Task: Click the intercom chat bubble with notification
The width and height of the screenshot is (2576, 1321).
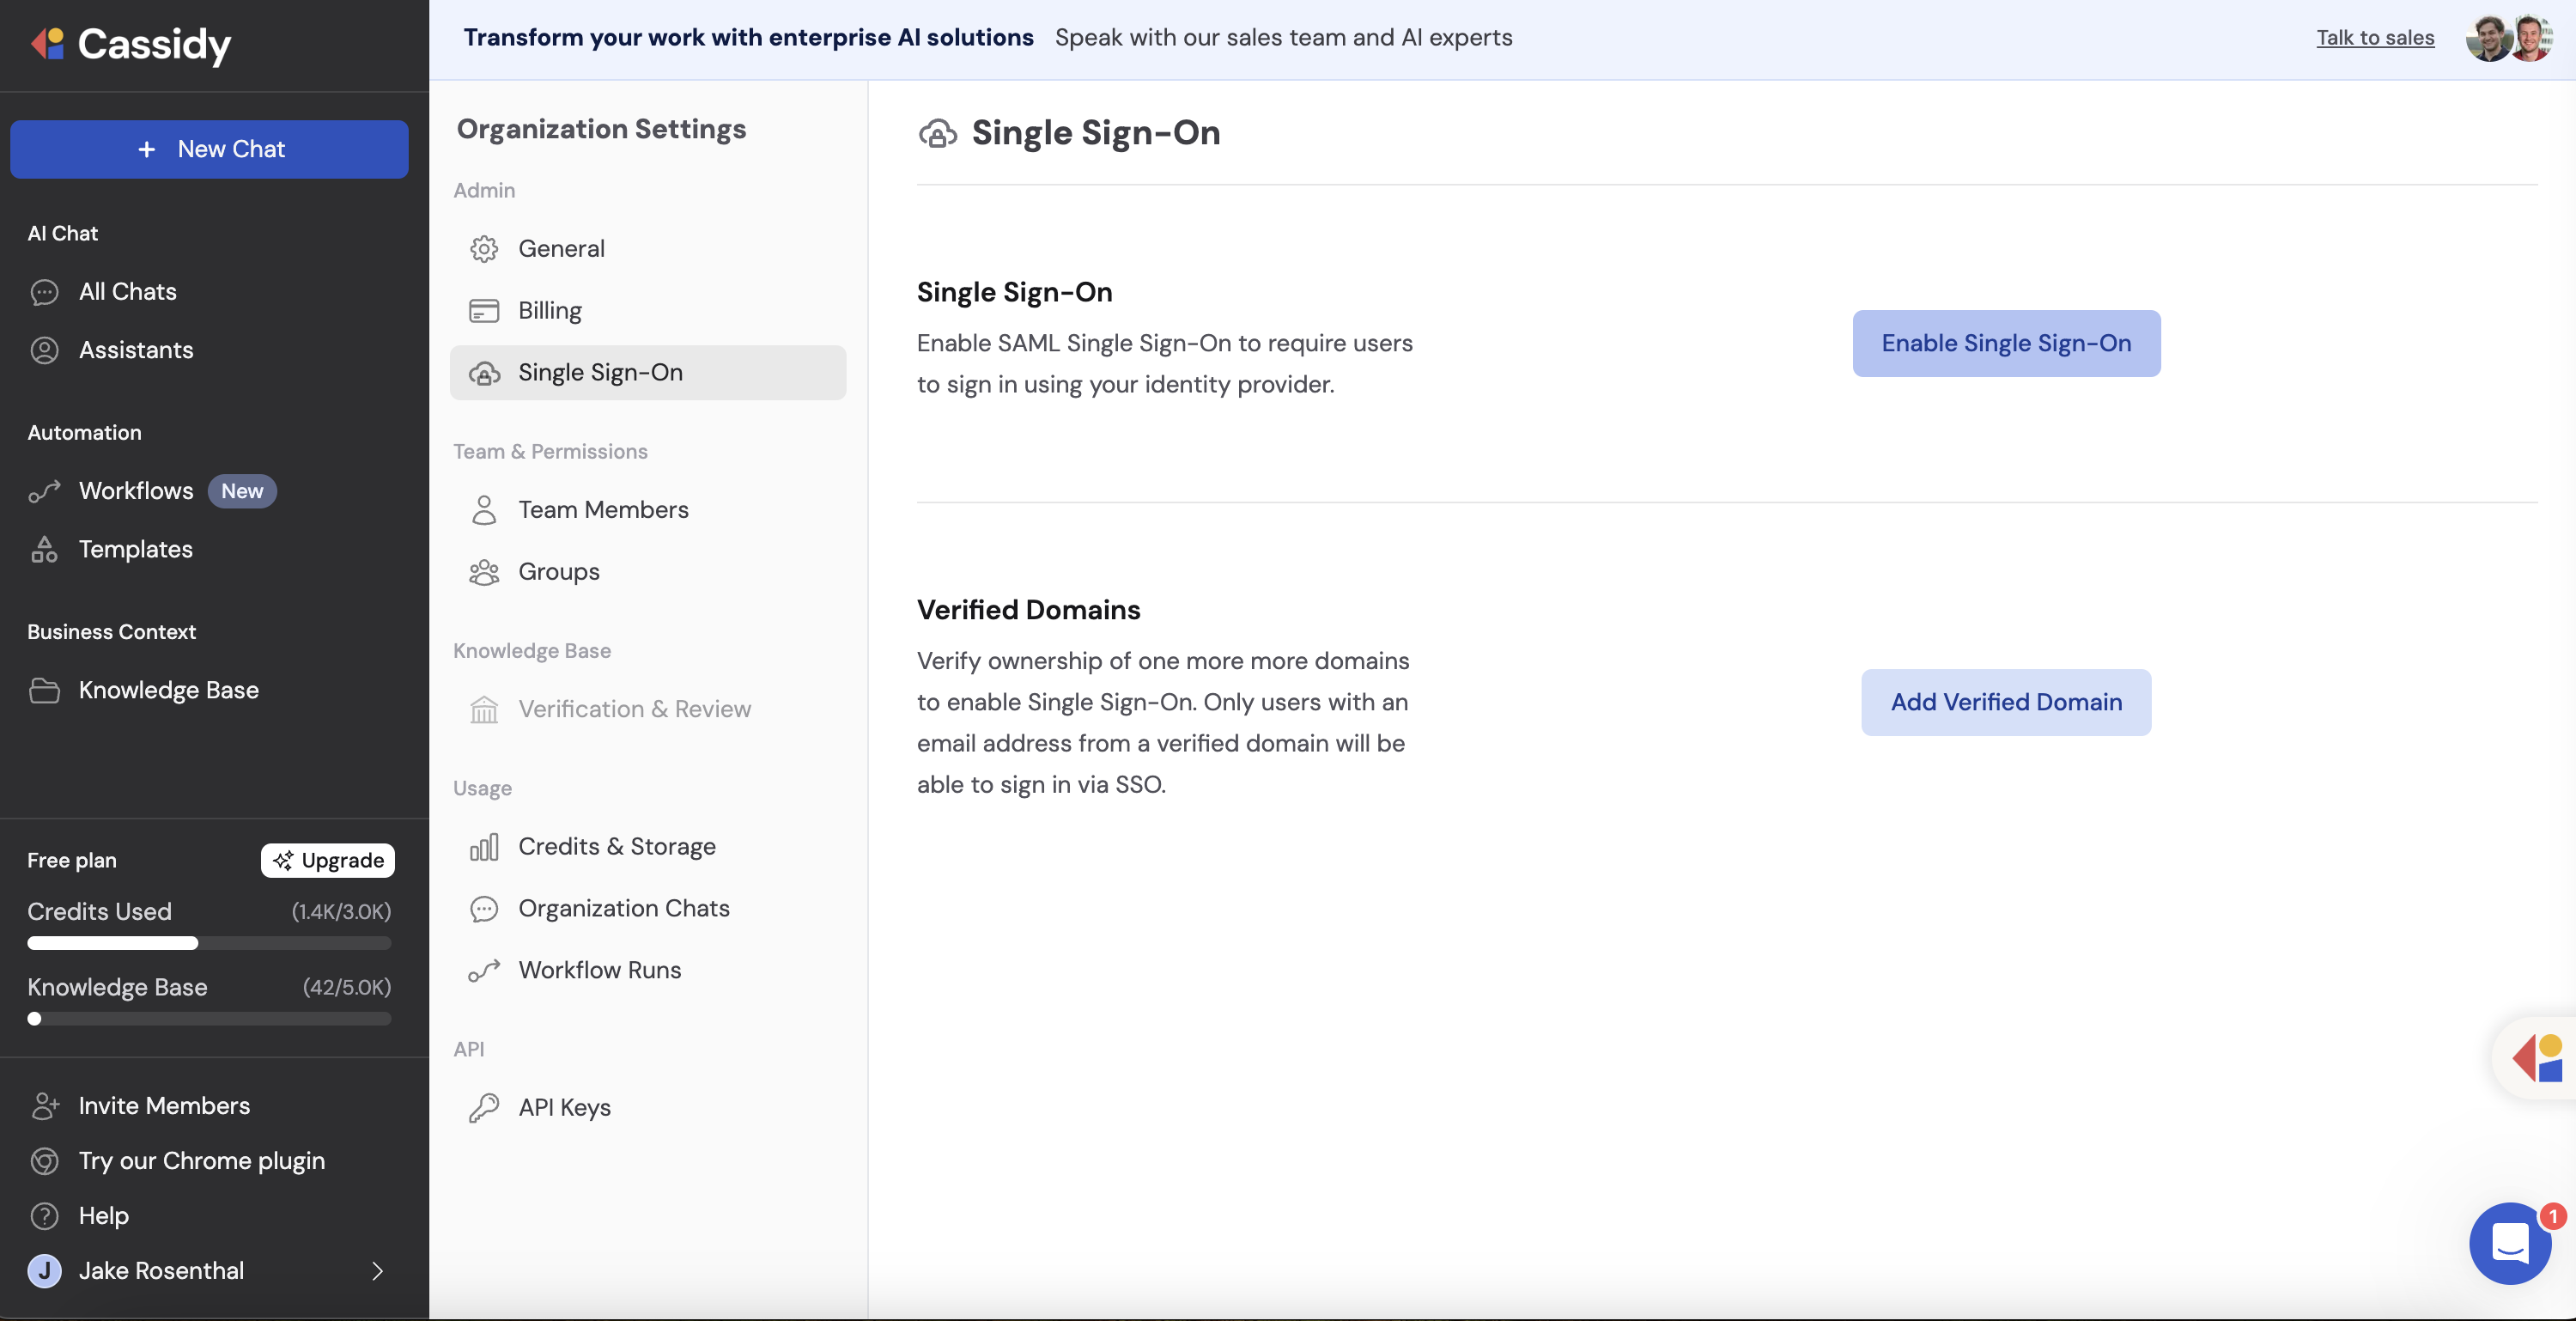Action: (2510, 1244)
